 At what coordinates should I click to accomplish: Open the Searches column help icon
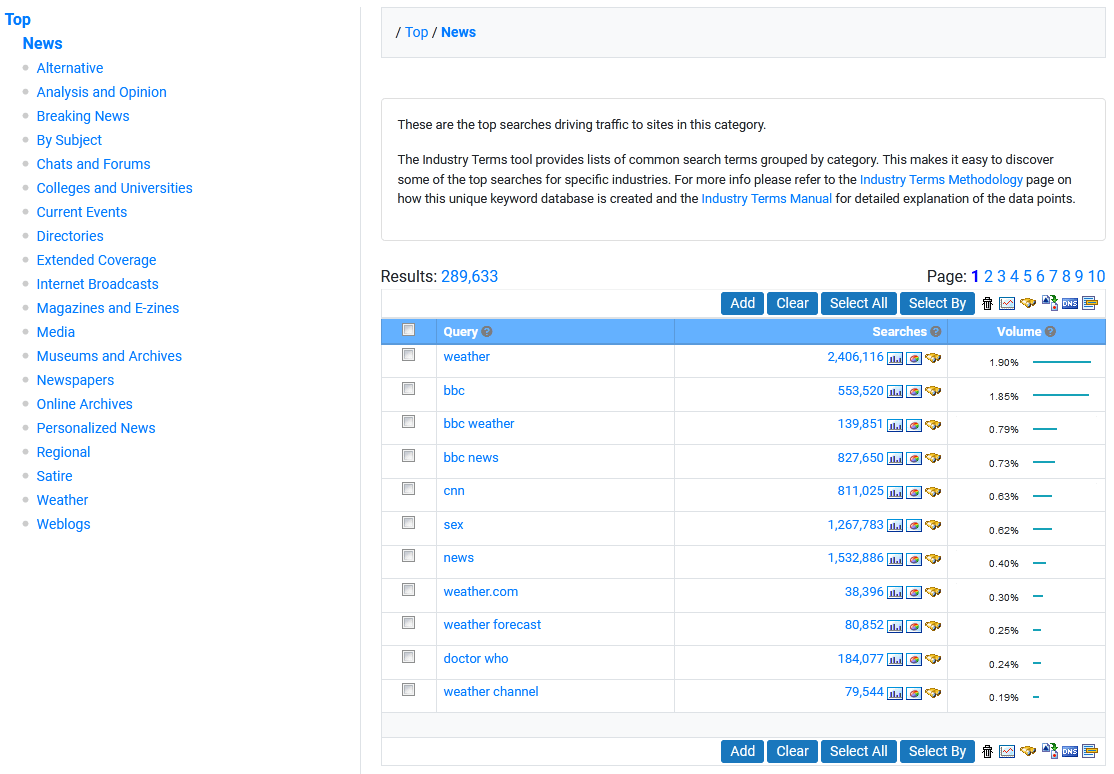(x=936, y=332)
